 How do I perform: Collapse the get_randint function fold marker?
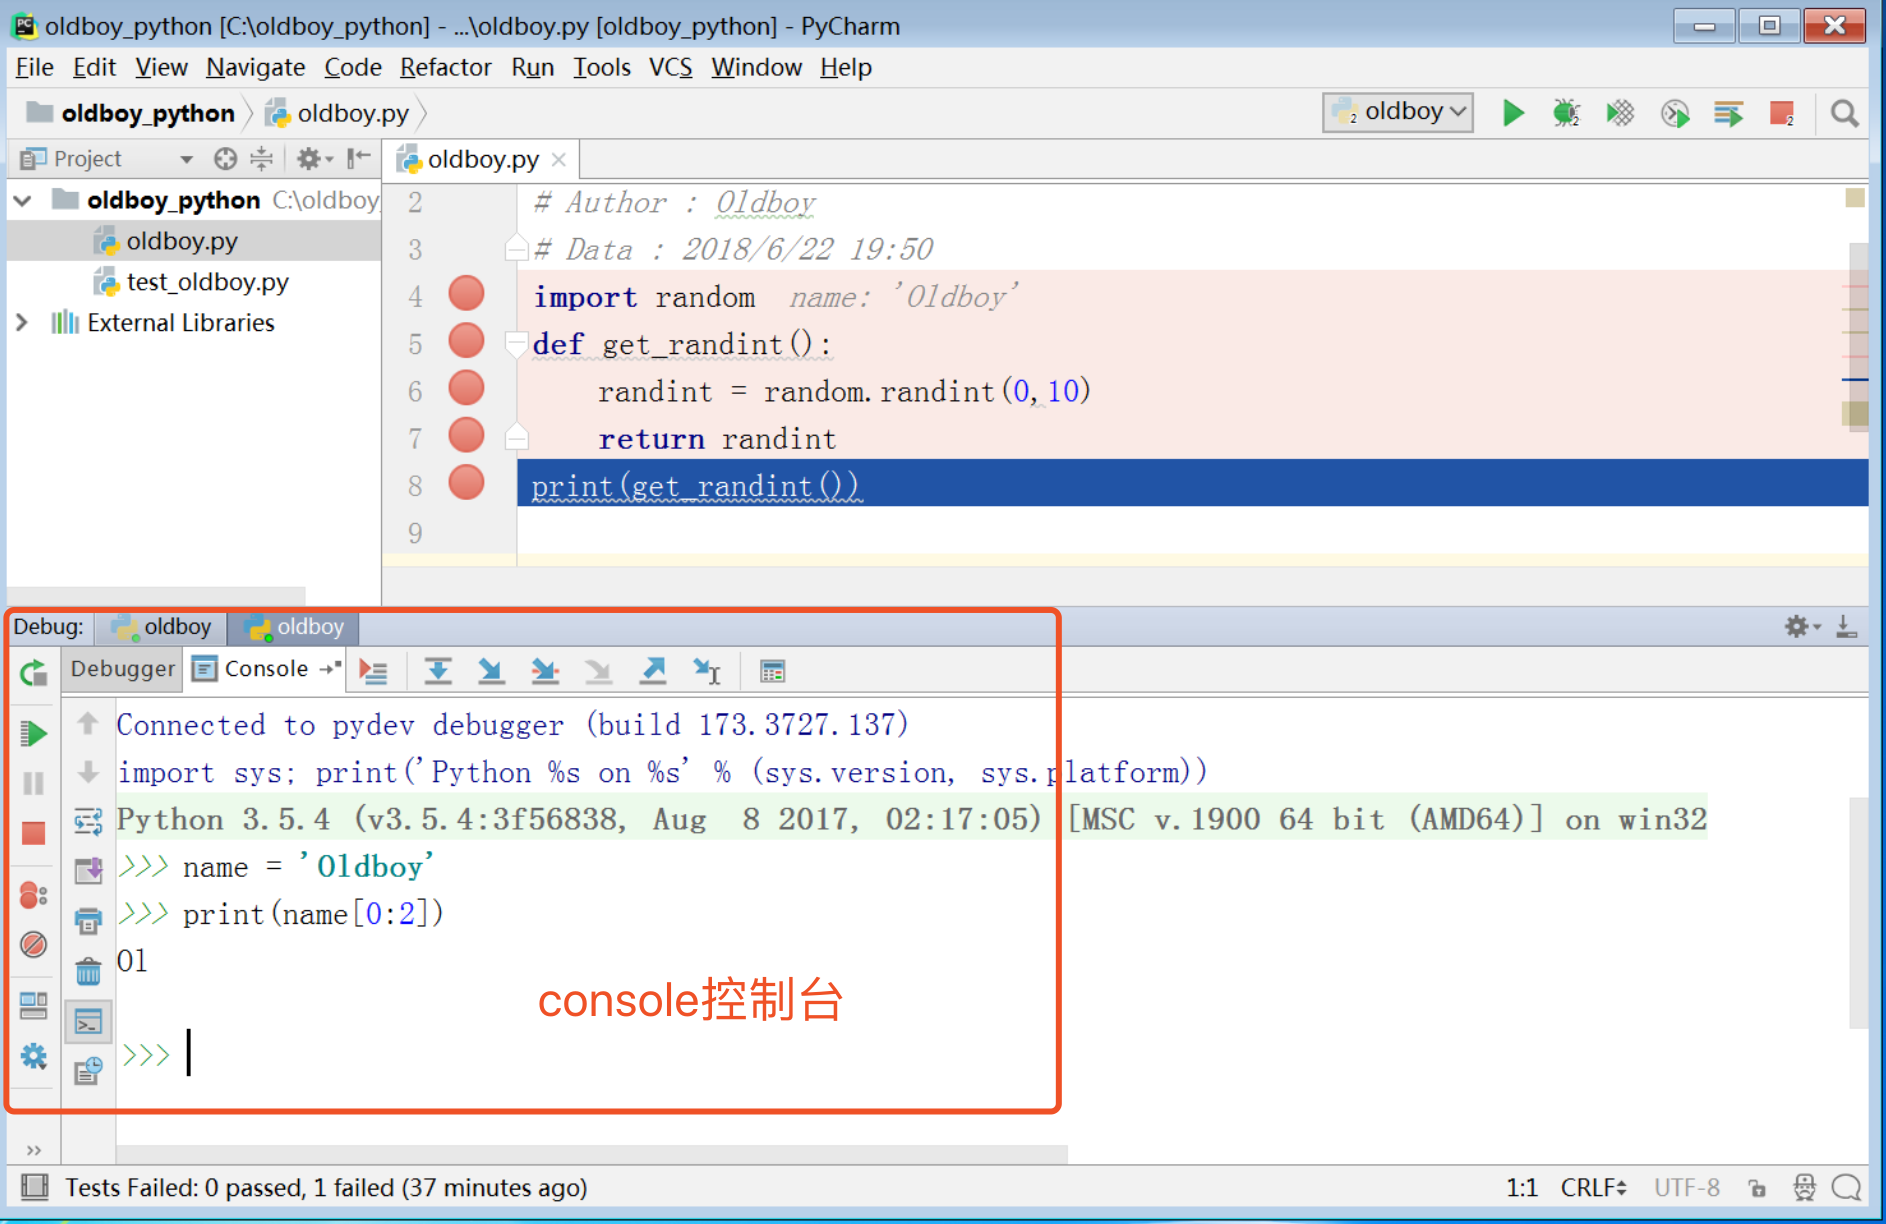[x=516, y=343]
